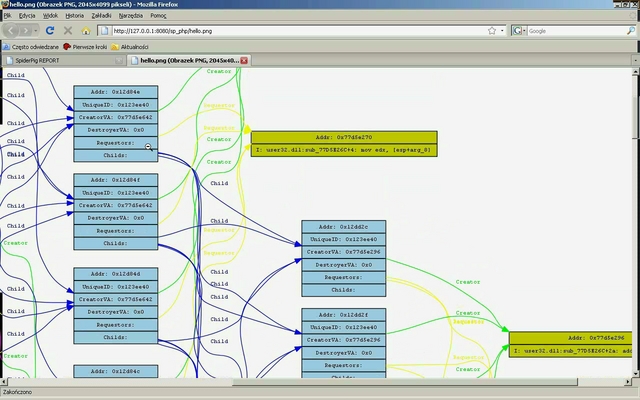The image size is (640, 400).
Task: Open the Często odwiedzane bookmark folder
Action: [31, 47]
